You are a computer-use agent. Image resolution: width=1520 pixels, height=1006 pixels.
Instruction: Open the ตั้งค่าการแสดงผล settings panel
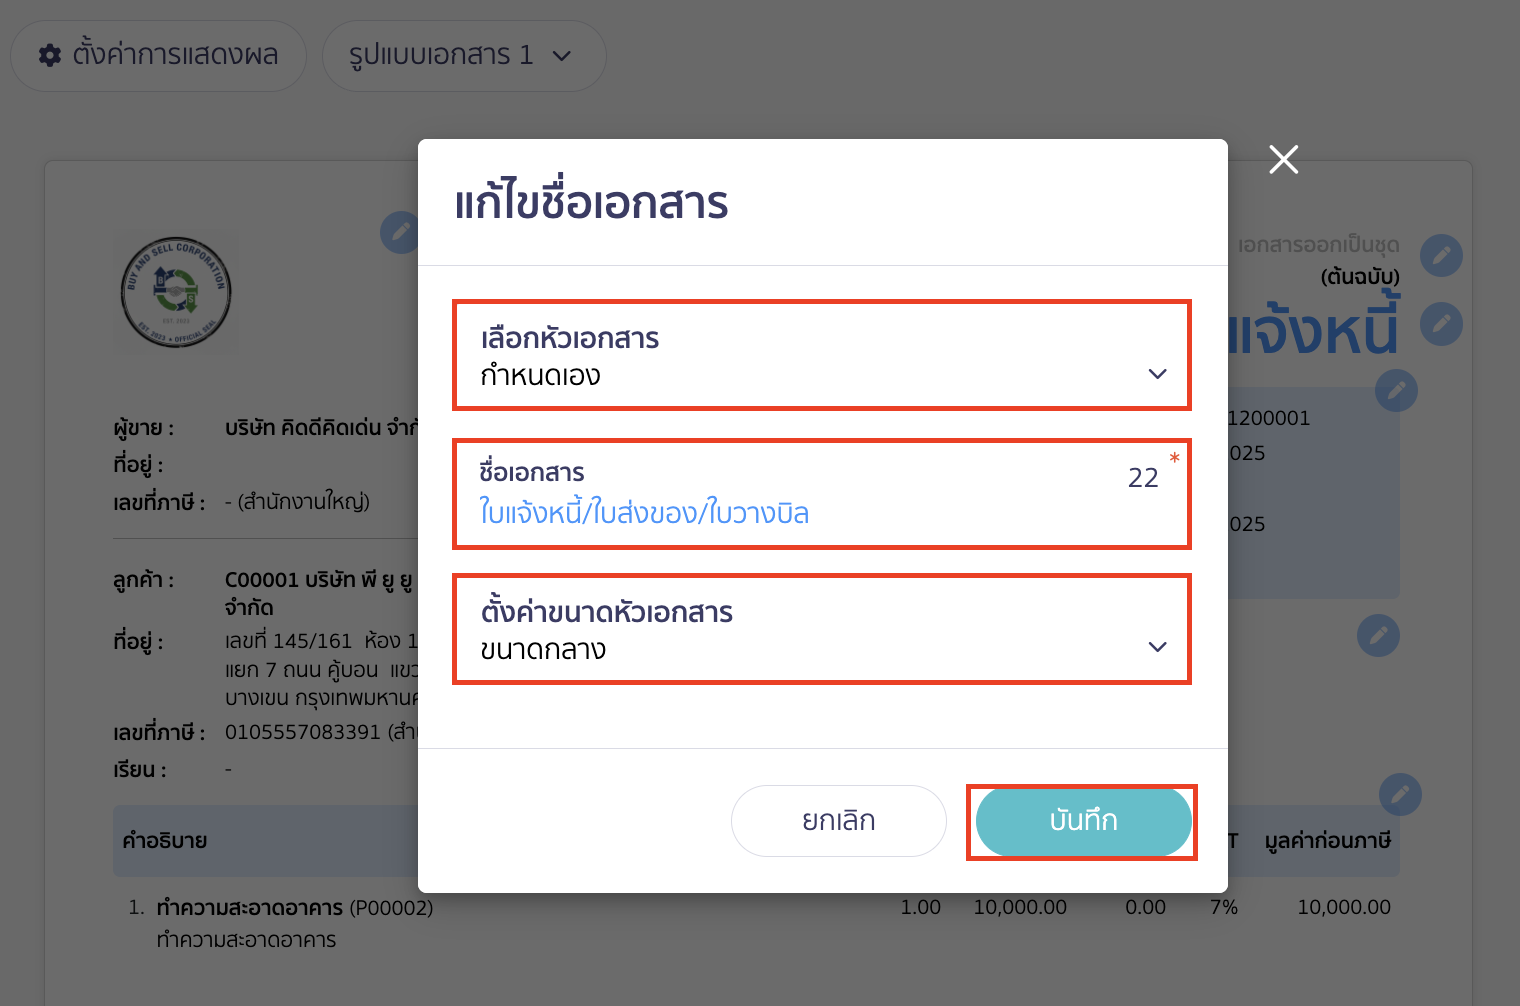point(158,56)
